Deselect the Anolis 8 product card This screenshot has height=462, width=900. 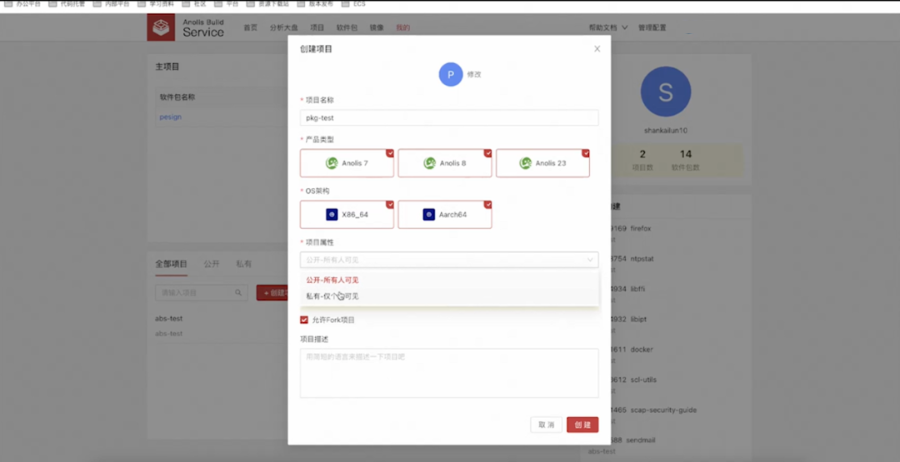(x=445, y=163)
